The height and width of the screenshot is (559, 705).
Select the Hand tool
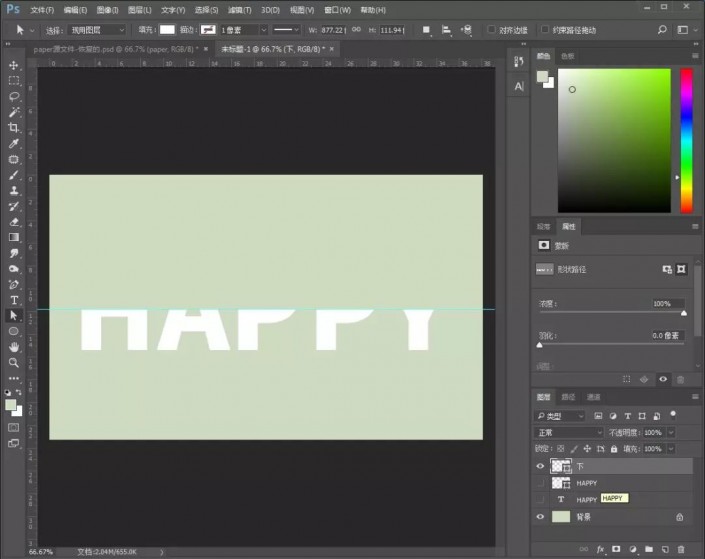pyautogui.click(x=13, y=347)
